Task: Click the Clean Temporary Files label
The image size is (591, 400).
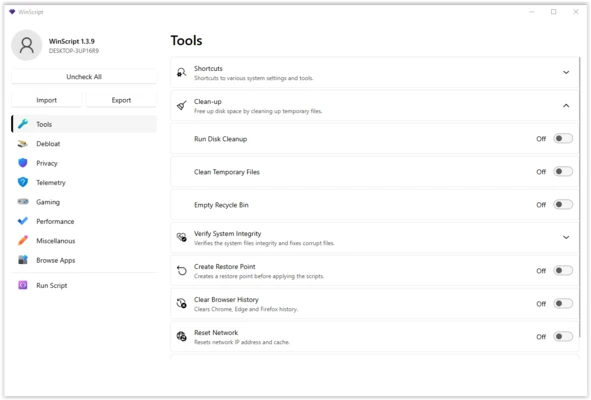Action: pyautogui.click(x=227, y=172)
